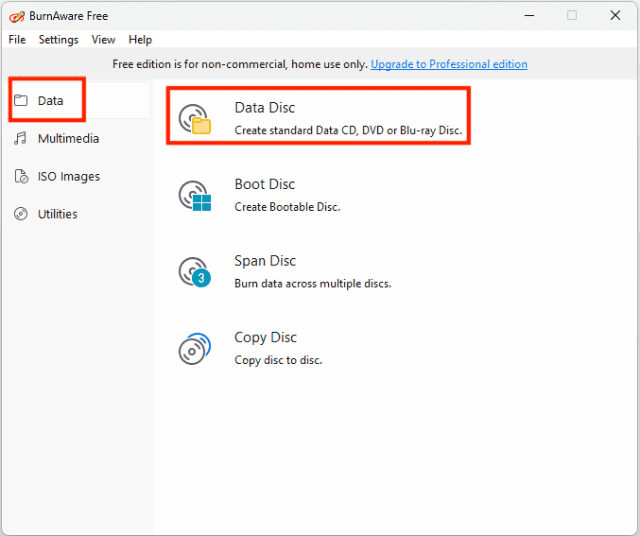640x536 pixels.
Task: Click the Utilities disc icon
Action: [21, 214]
